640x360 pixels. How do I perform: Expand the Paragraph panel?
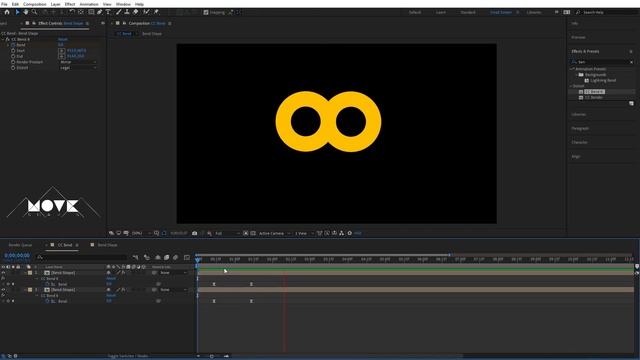(580, 128)
